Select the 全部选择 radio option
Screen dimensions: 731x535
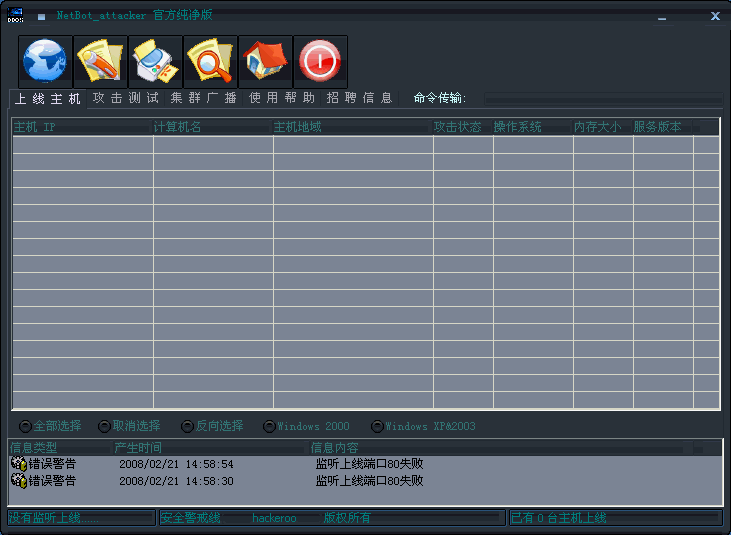[26, 426]
